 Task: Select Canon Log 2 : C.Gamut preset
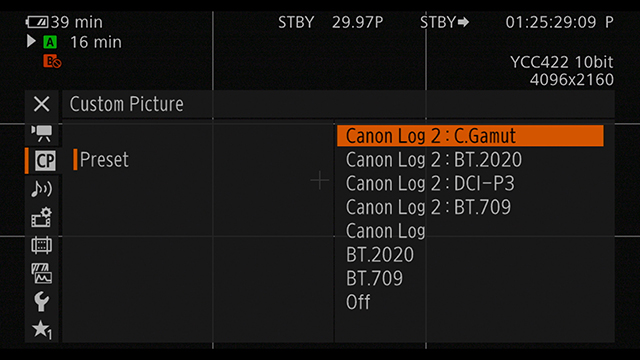click(x=470, y=136)
